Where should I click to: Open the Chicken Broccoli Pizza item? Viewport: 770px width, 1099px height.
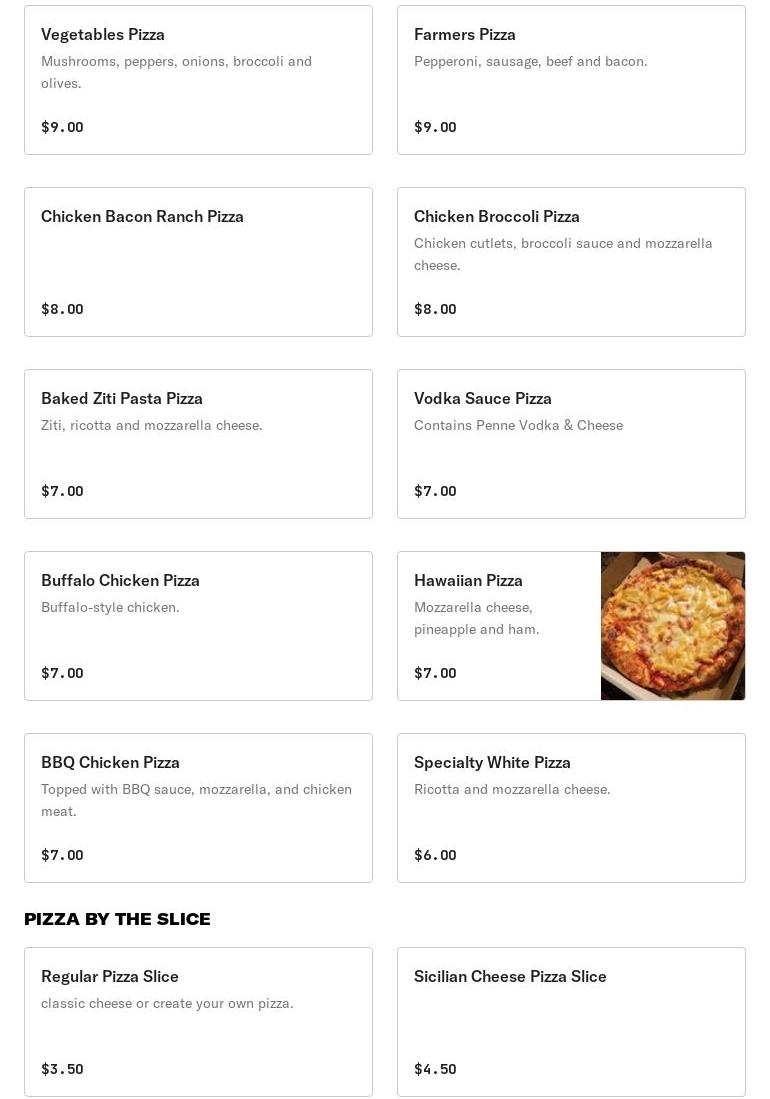point(571,262)
